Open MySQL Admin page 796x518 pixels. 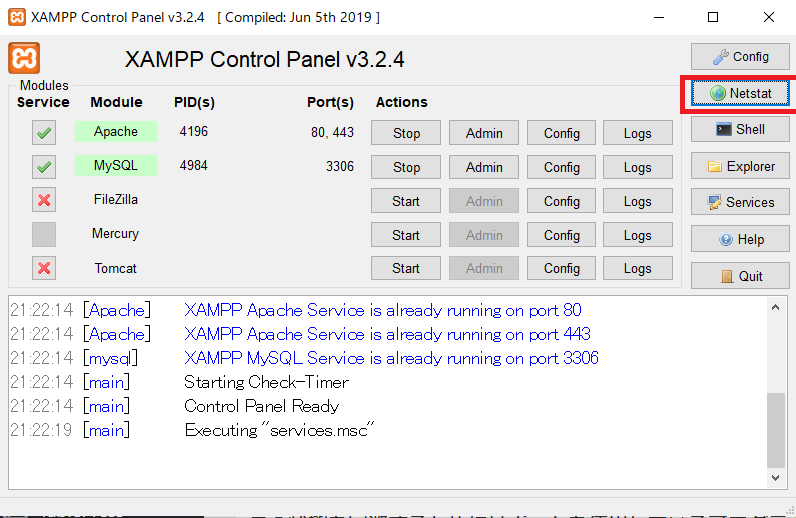pyautogui.click(x=484, y=167)
